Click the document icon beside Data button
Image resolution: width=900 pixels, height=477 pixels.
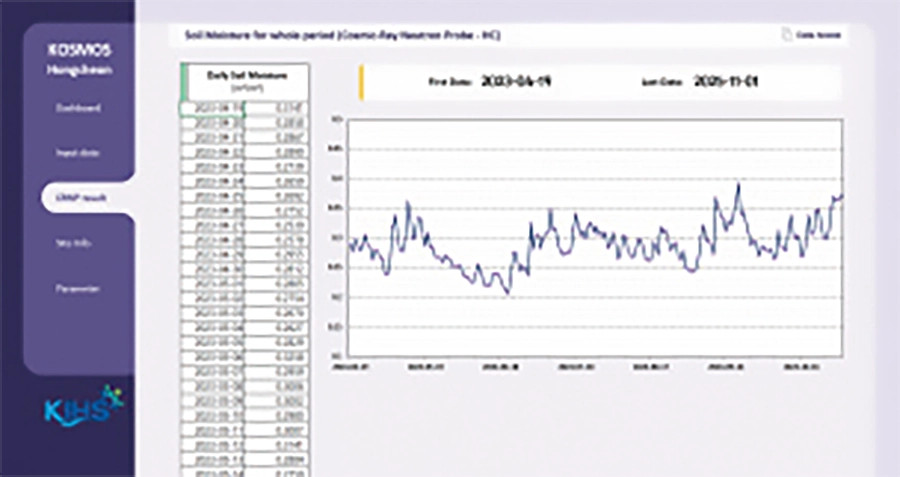(786, 34)
